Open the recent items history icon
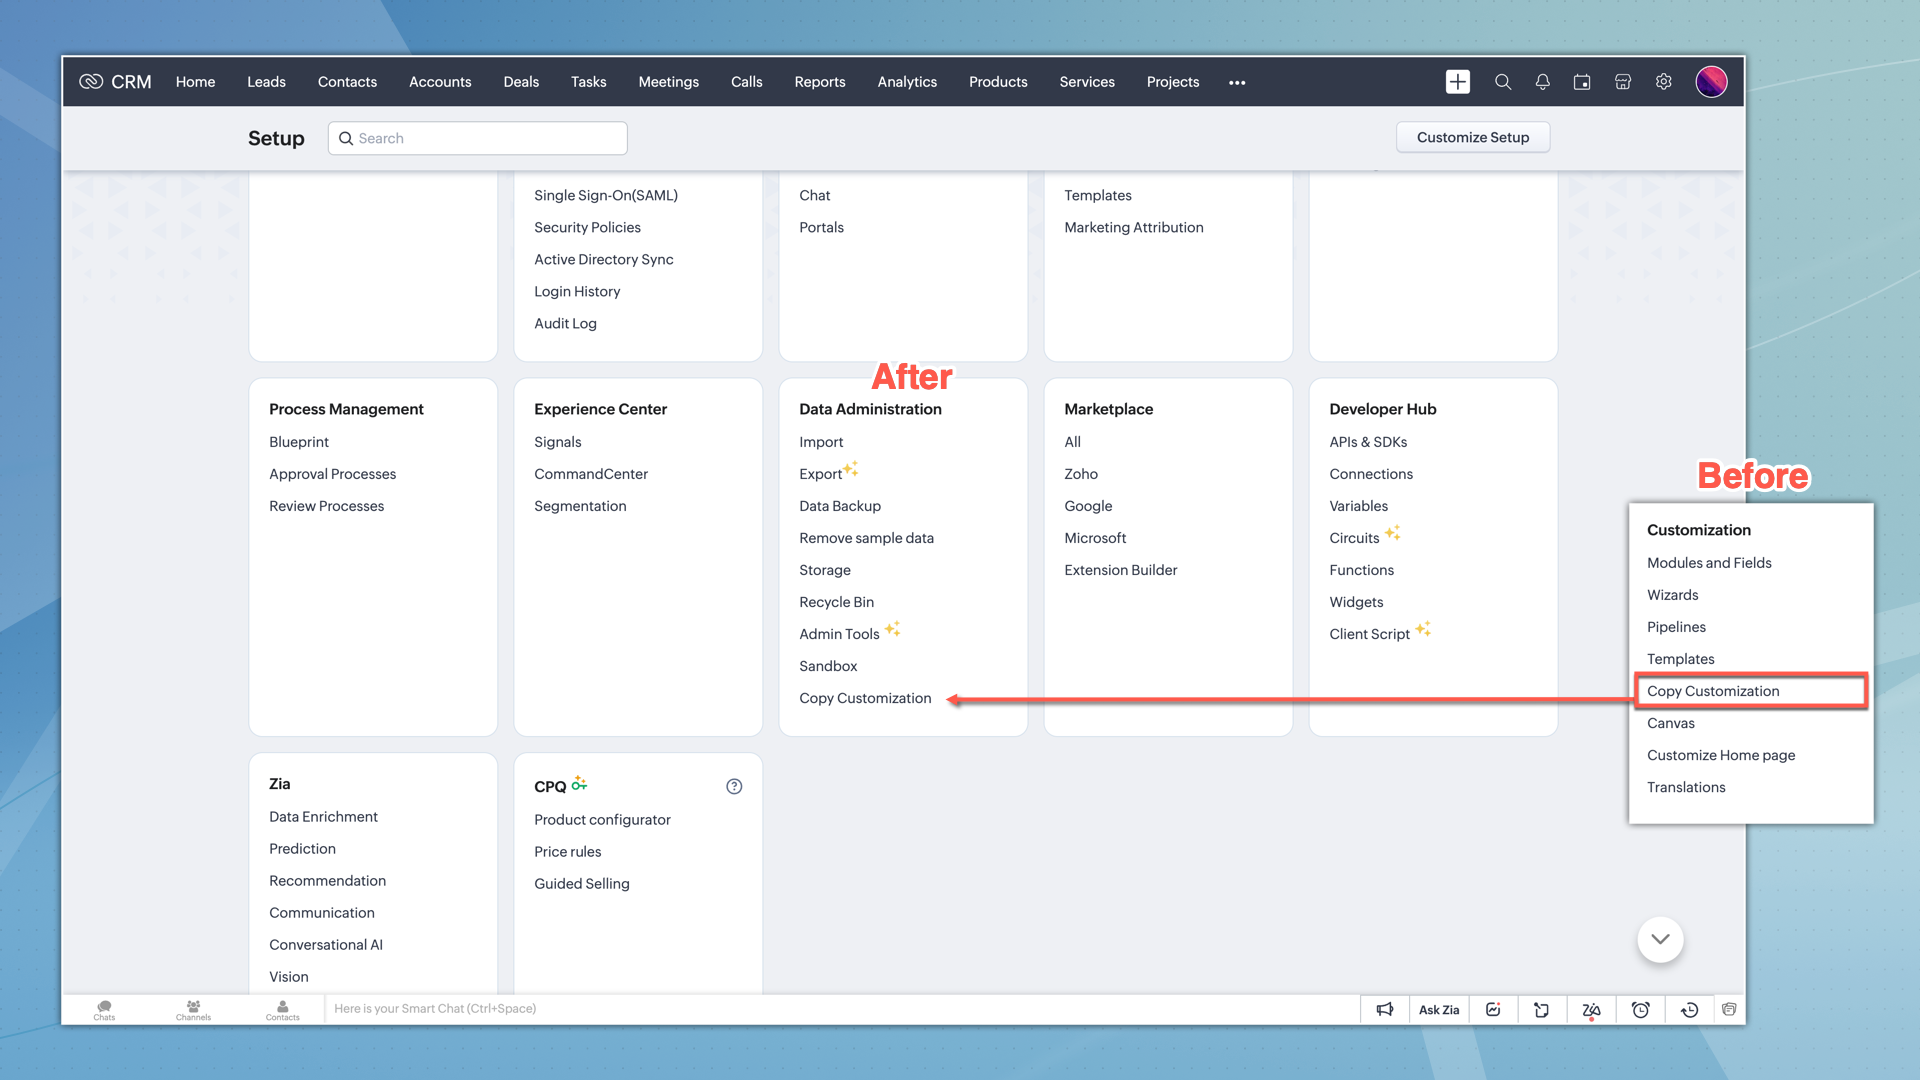The height and width of the screenshot is (1080, 1920). pyautogui.click(x=1689, y=1009)
